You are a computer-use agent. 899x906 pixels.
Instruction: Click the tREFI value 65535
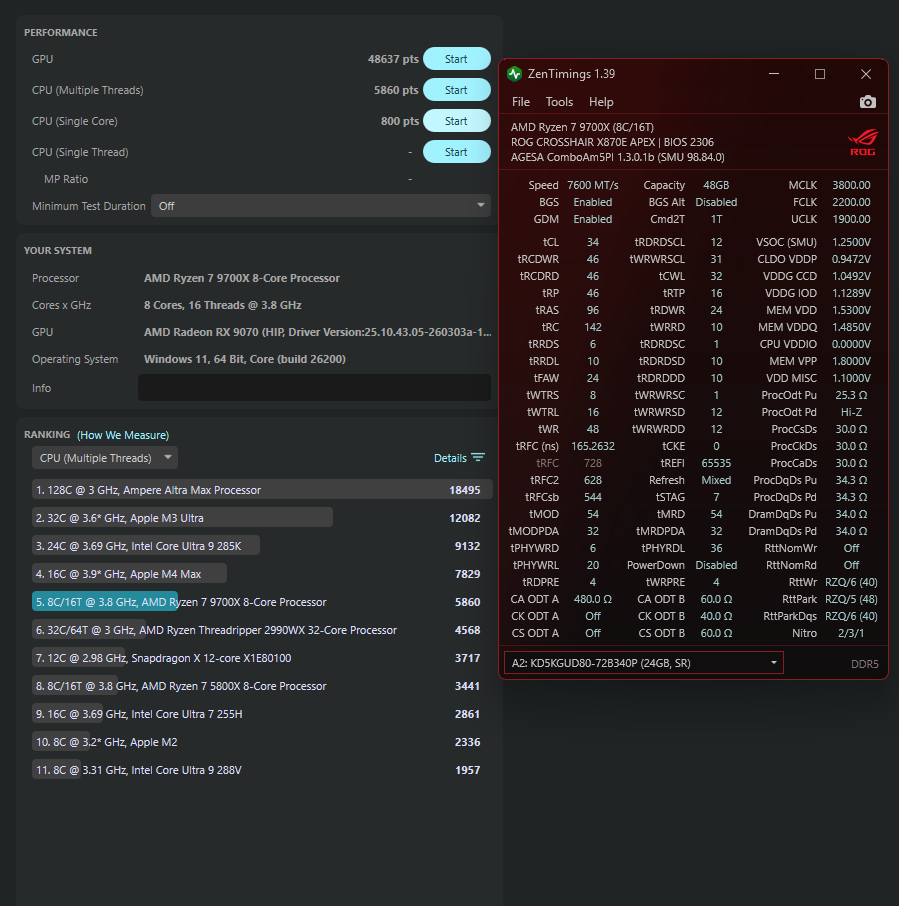716,463
